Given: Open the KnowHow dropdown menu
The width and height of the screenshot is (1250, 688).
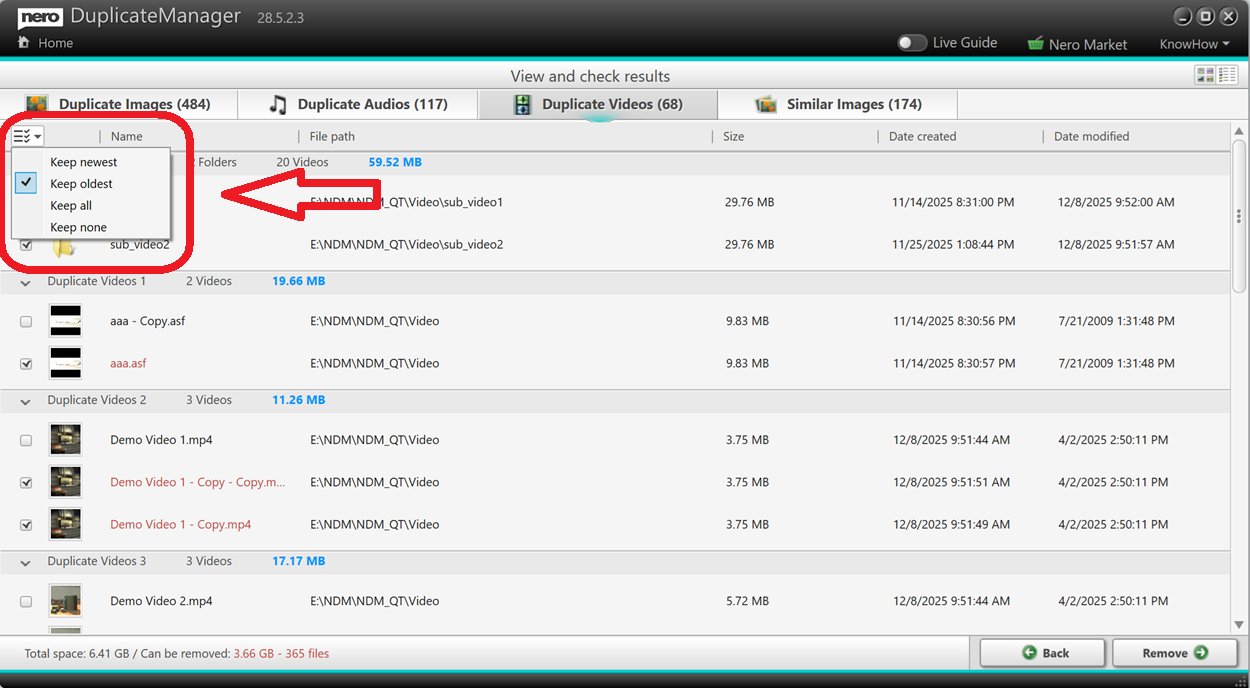Looking at the screenshot, I should (1194, 44).
